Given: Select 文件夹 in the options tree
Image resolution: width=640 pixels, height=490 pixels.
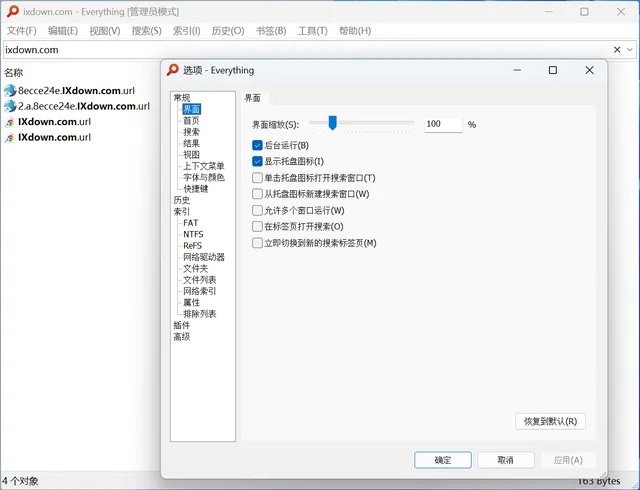Looking at the screenshot, I should coord(196,268).
